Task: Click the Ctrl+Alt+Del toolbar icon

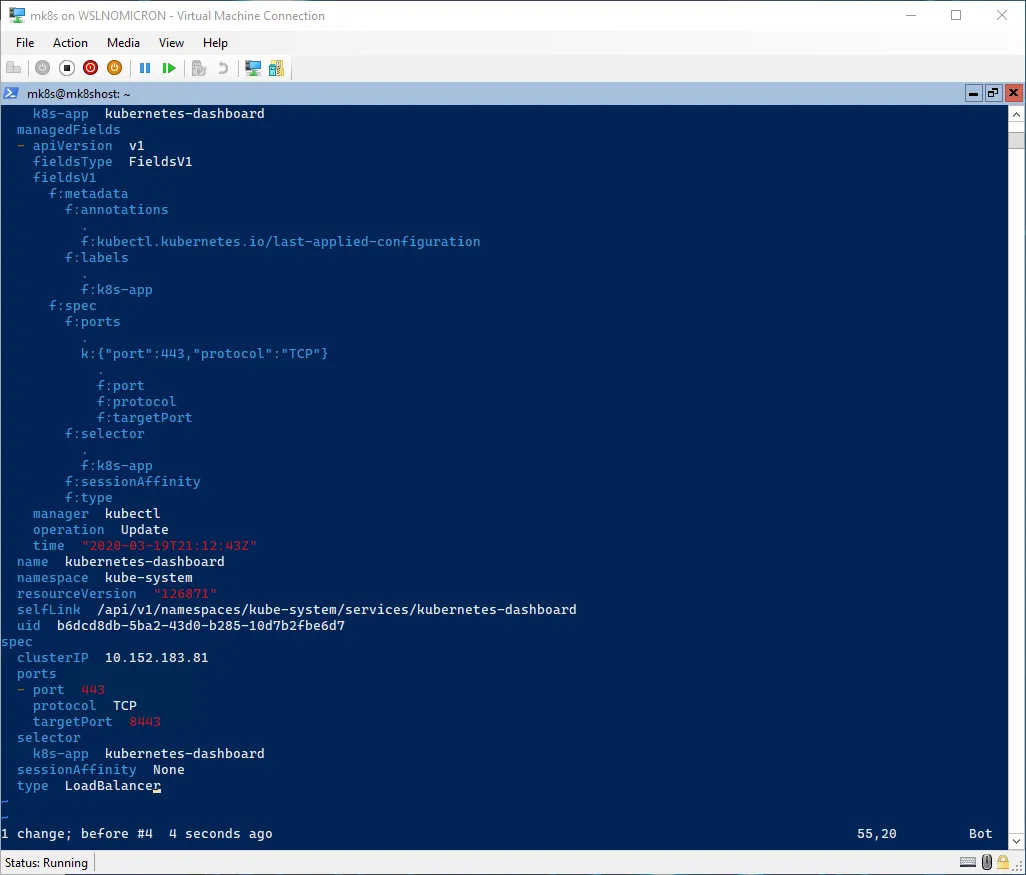Action: coord(14,68)
